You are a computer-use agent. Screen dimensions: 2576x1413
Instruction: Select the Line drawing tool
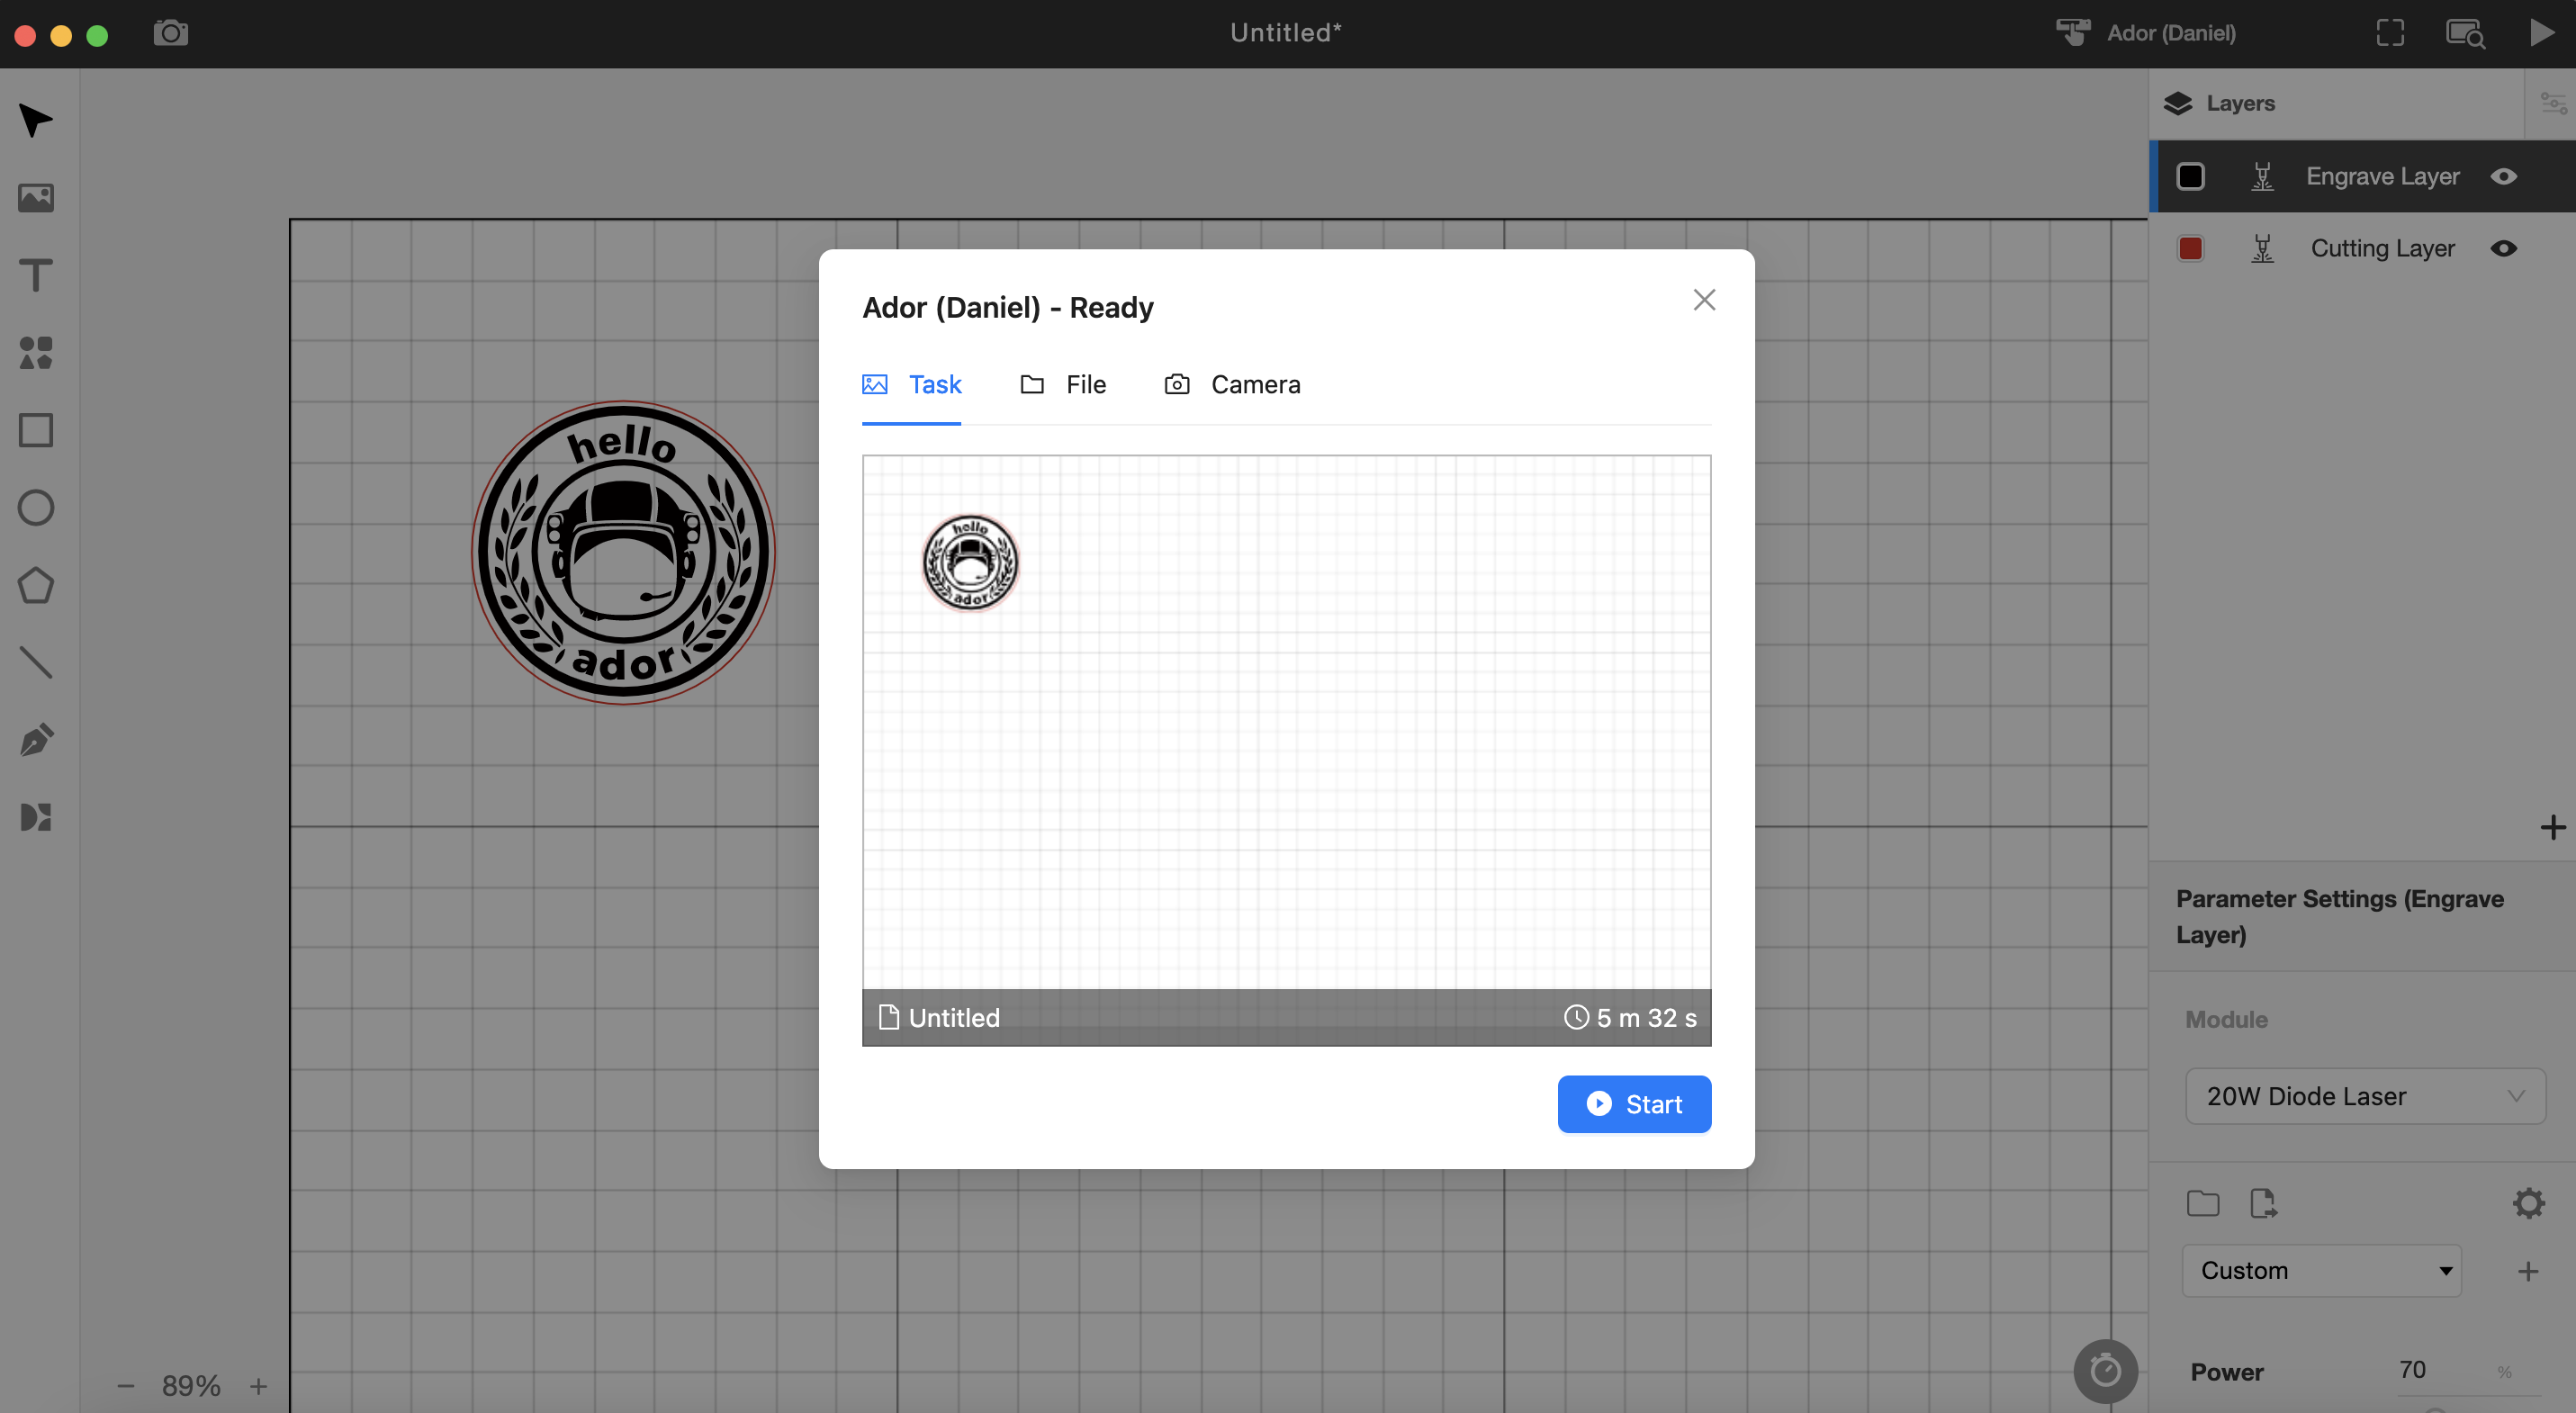pos(36,663)
